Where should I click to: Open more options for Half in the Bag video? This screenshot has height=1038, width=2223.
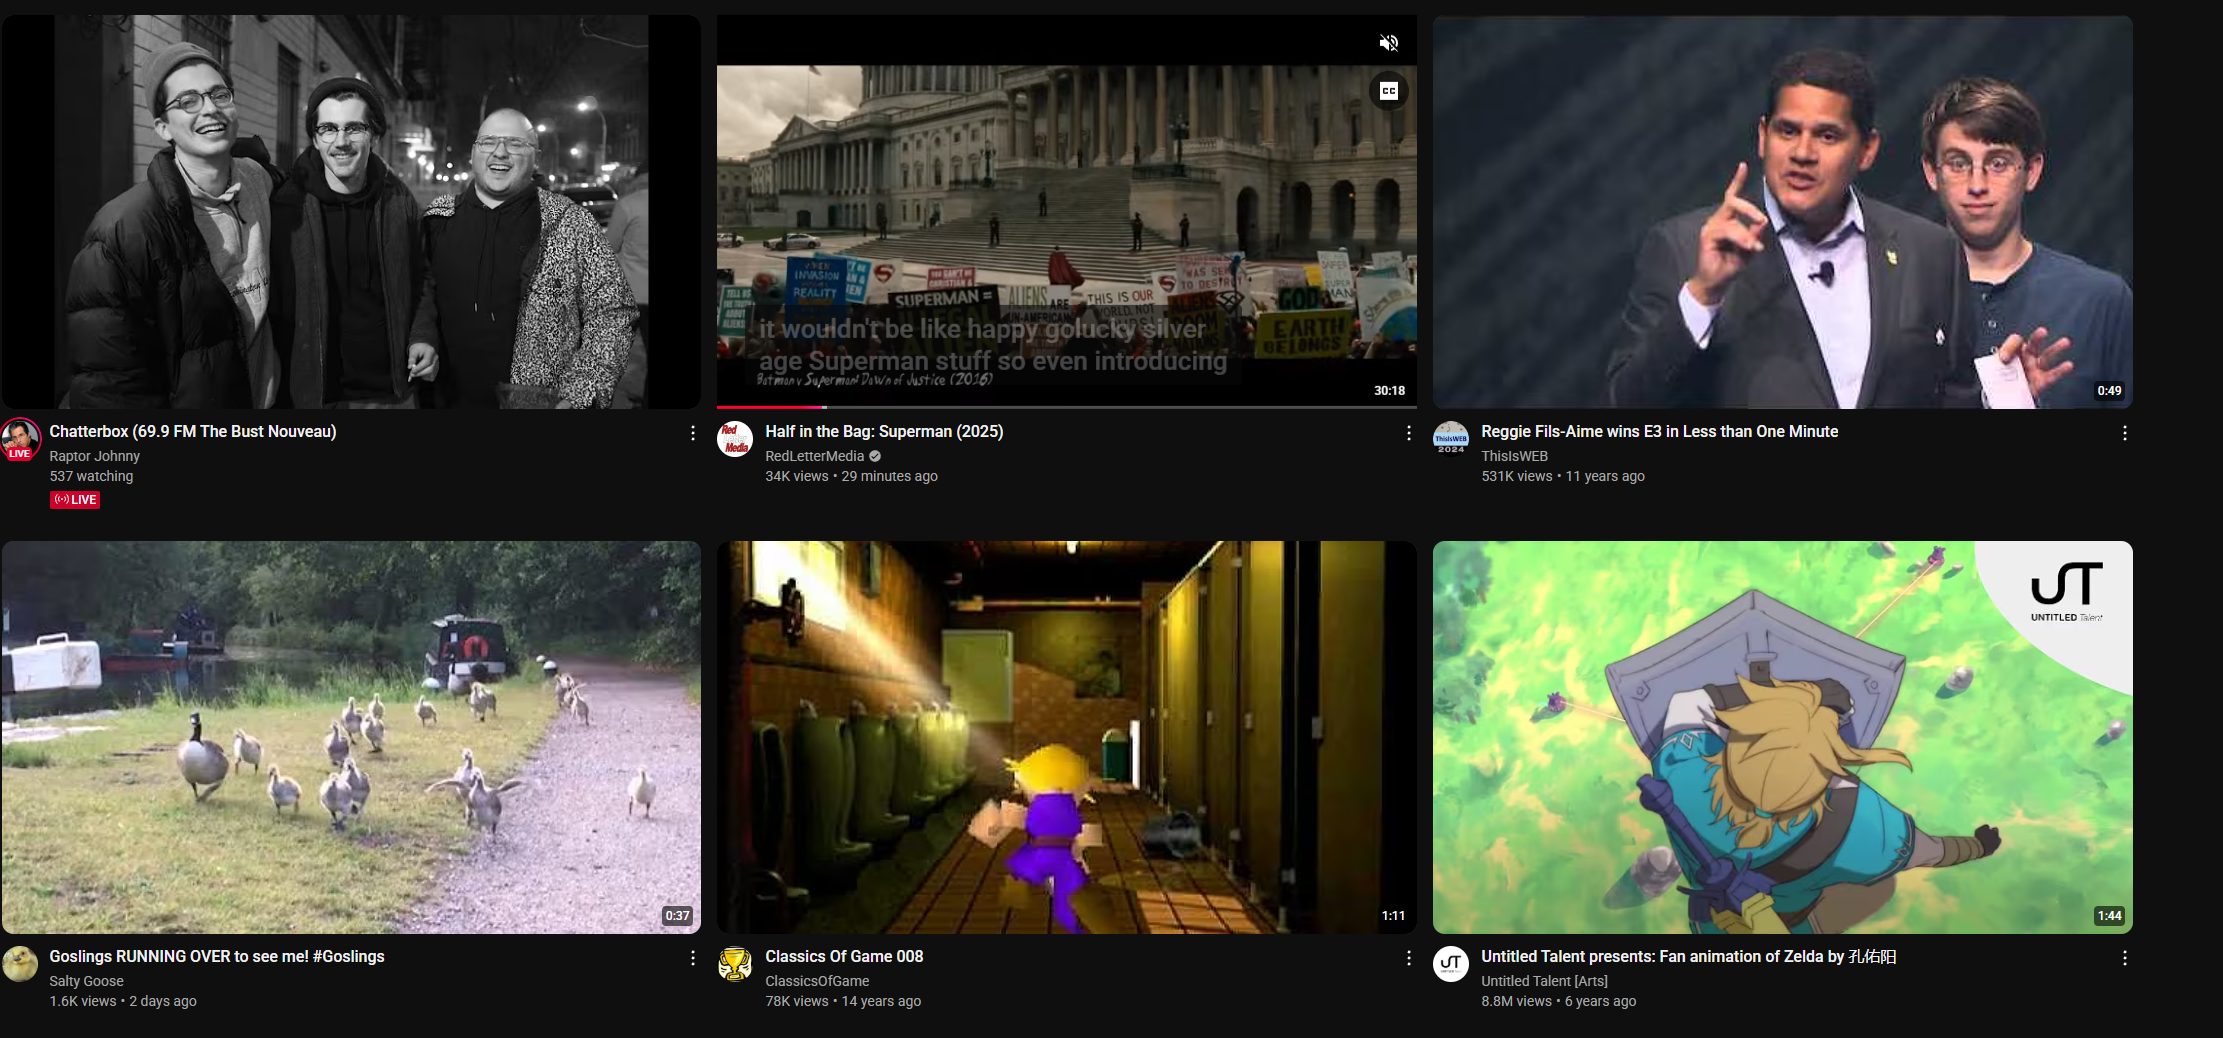point(1408,433)
